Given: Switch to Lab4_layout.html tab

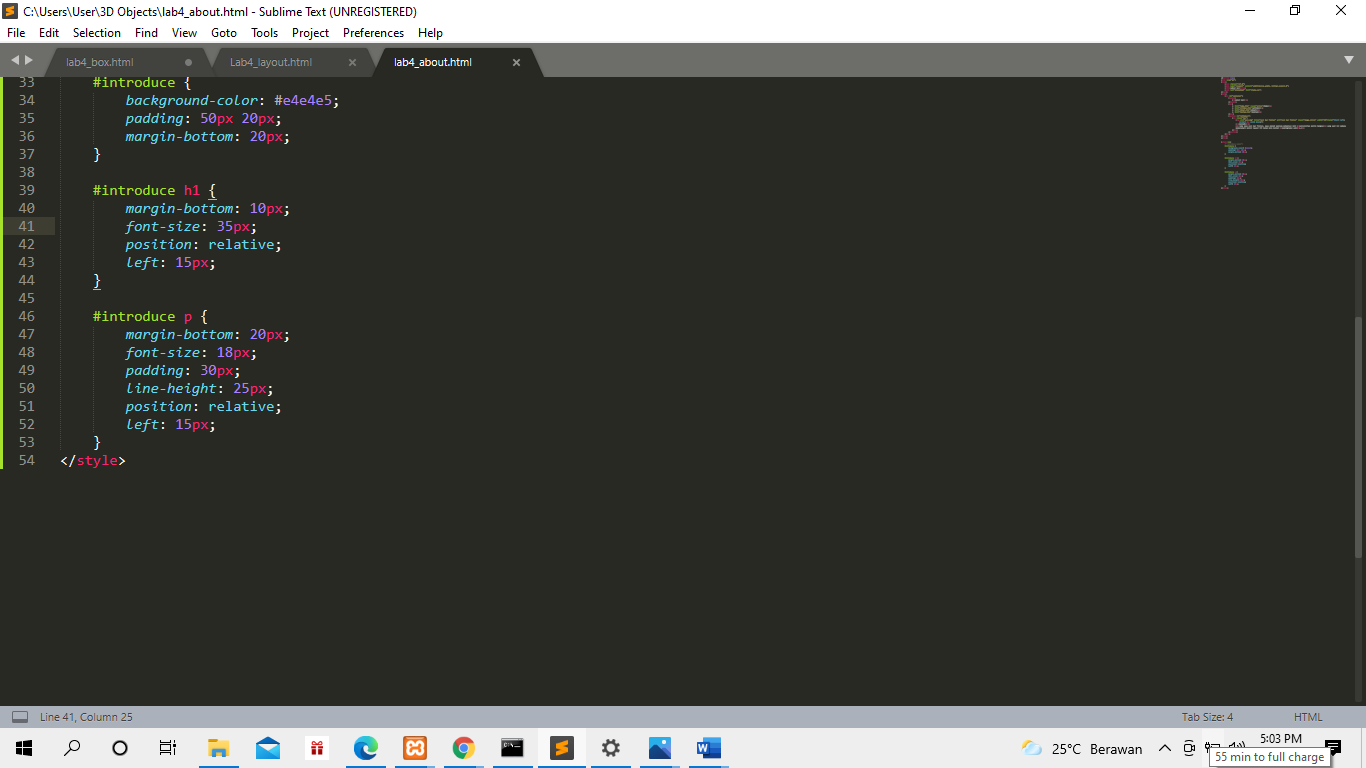Looking at the screenshot, I should coord(271,62).
